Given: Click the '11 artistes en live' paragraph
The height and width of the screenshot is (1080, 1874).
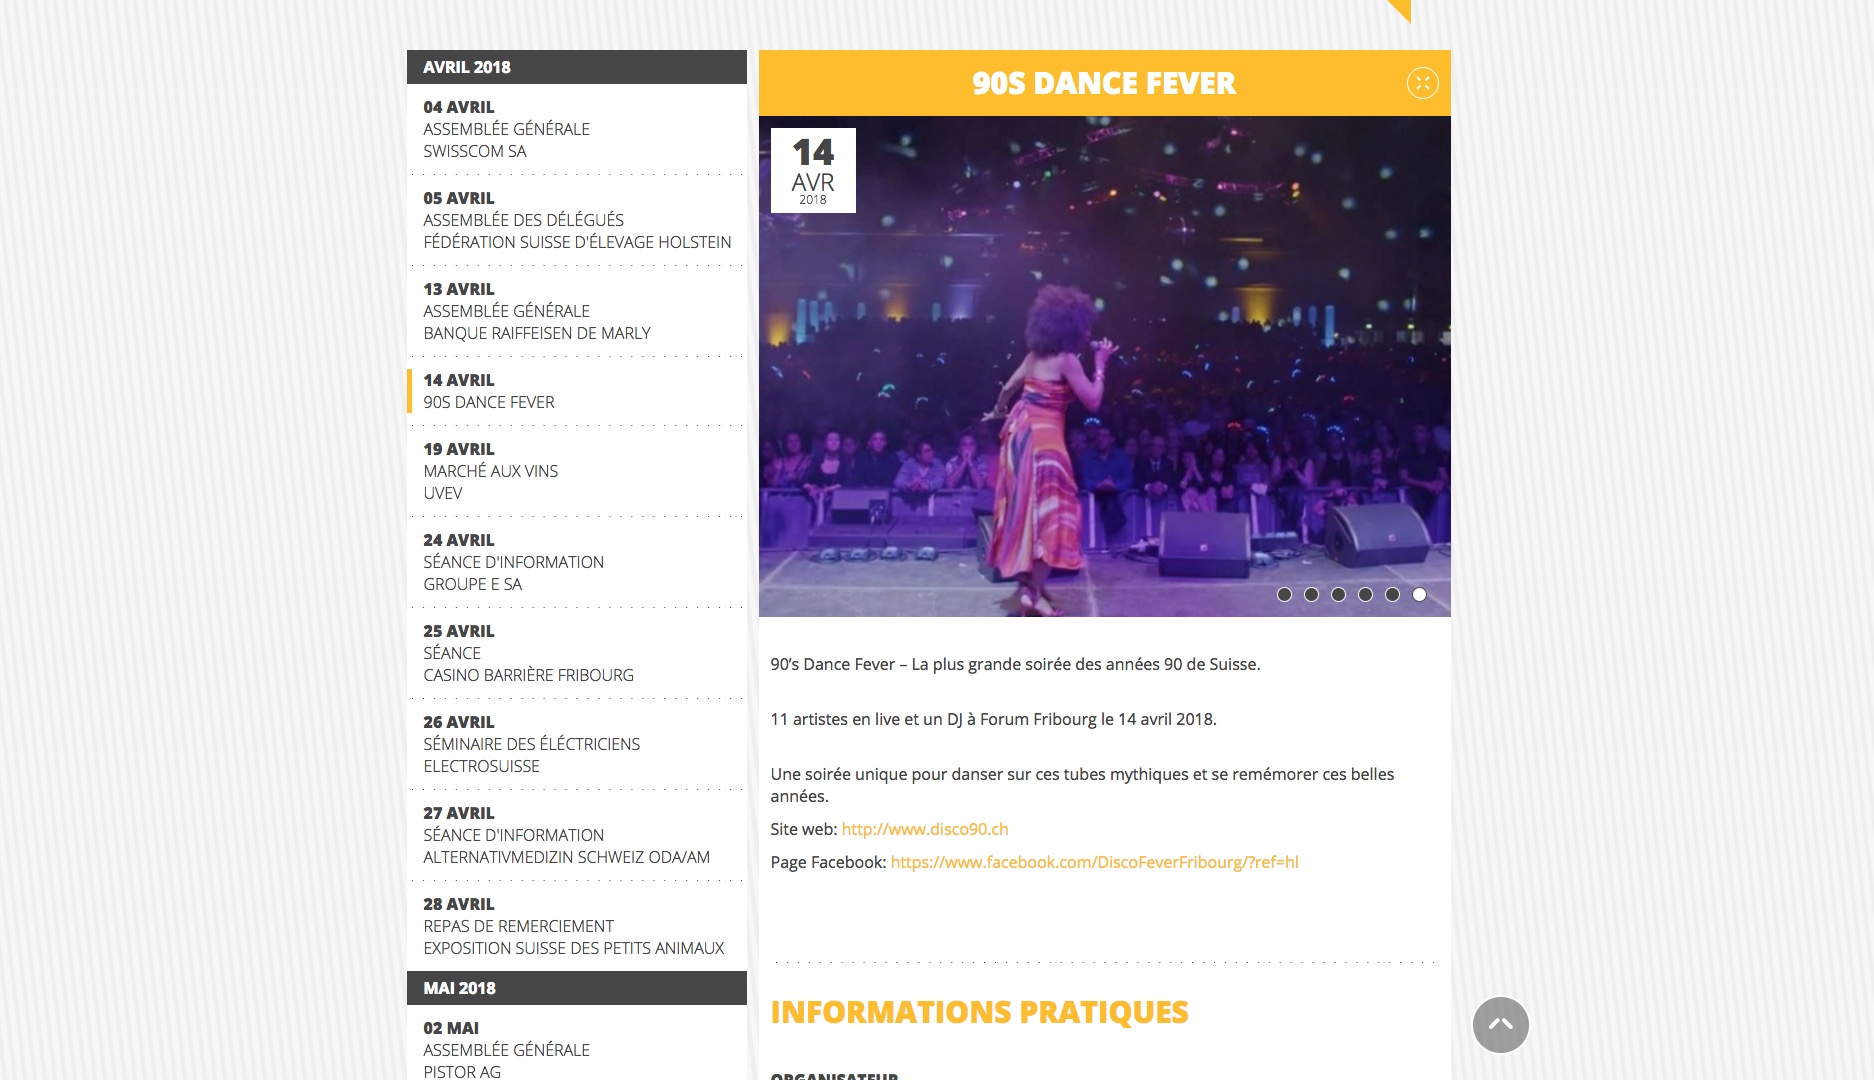Looking at the screenshot, I should click(993, 719).
